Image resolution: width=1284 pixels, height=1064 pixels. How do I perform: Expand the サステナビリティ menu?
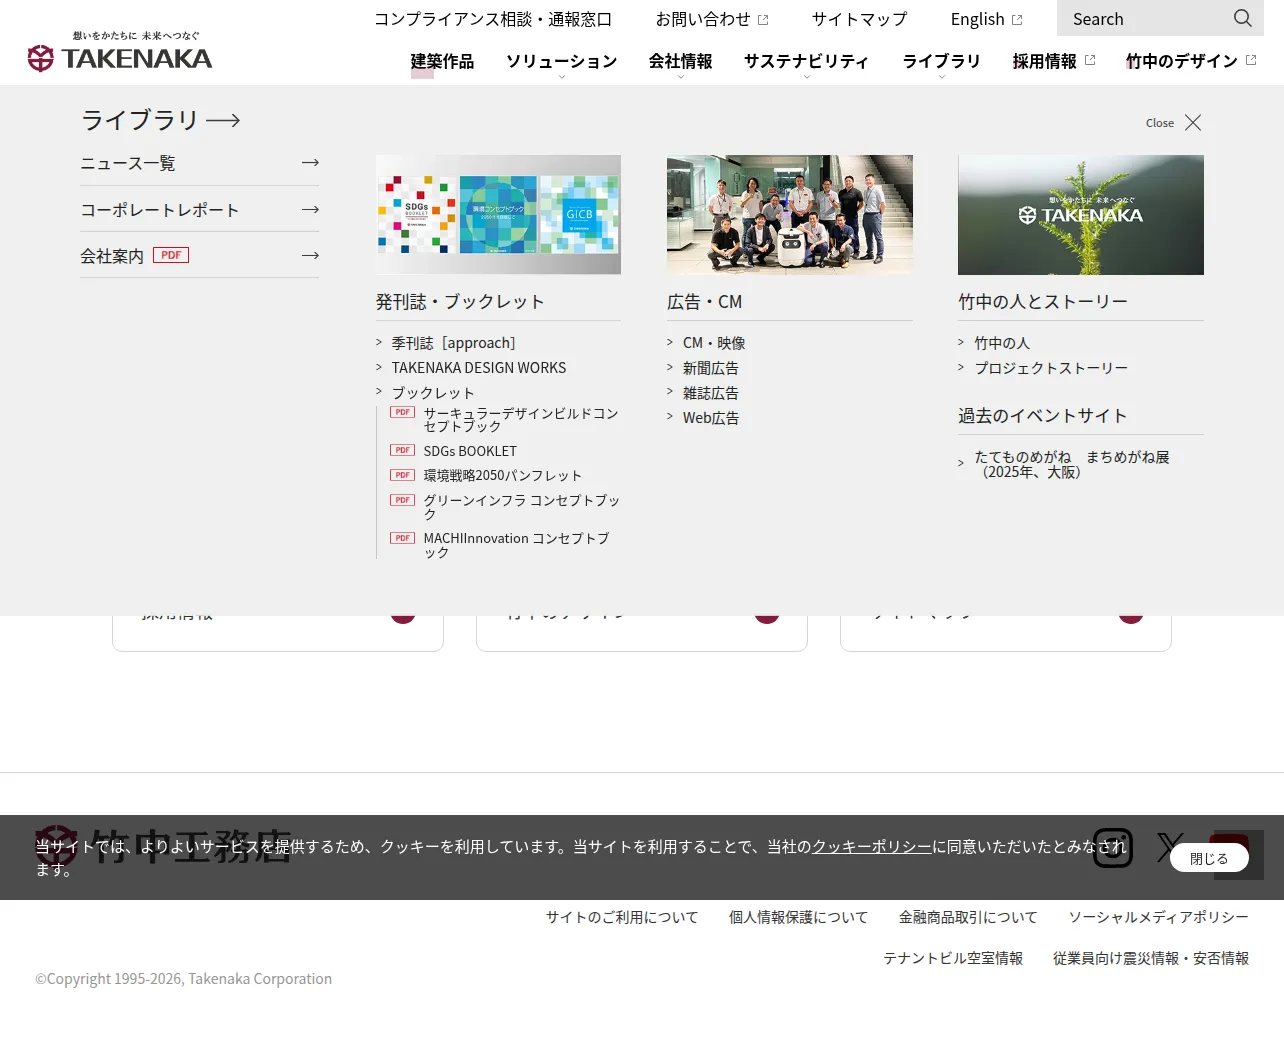[x=806, y=61]
